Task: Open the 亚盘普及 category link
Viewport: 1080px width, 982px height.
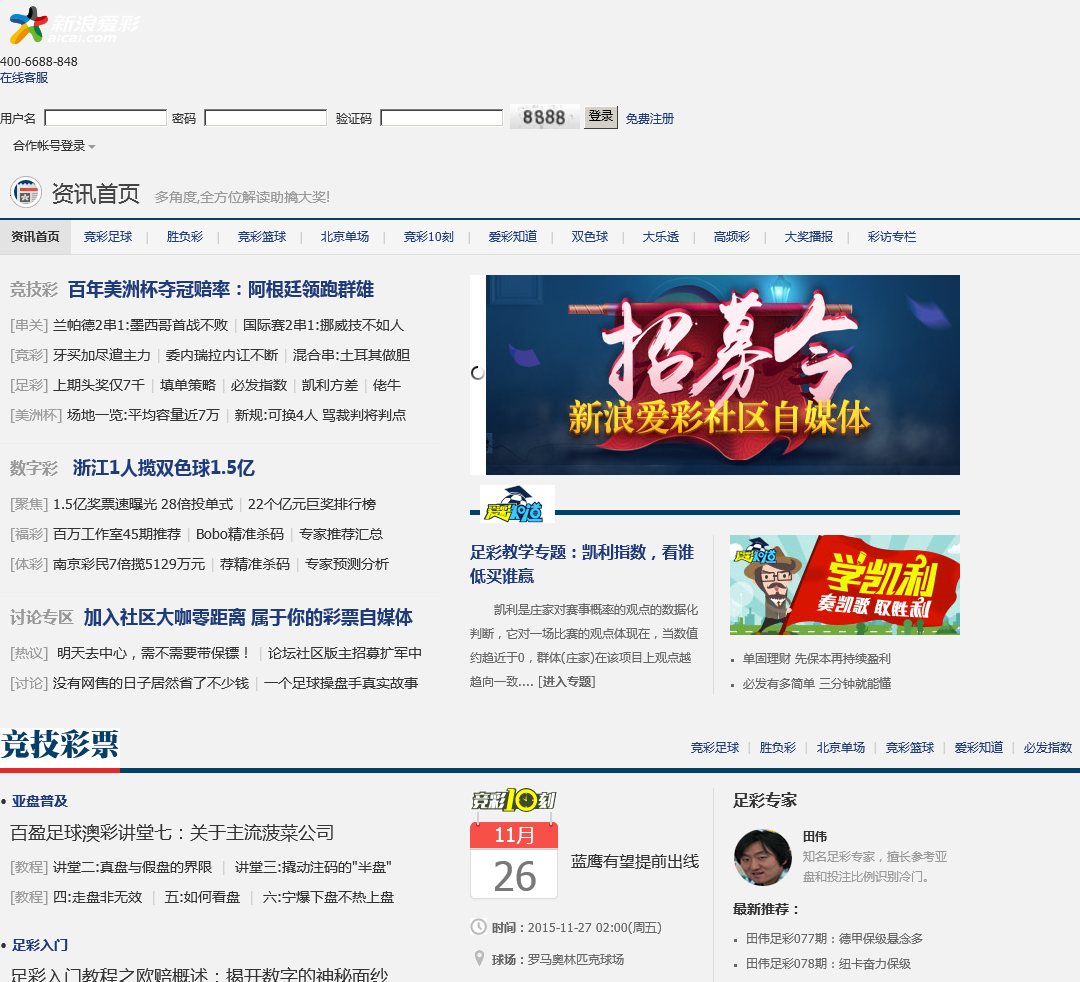Action: coord(39,801)
